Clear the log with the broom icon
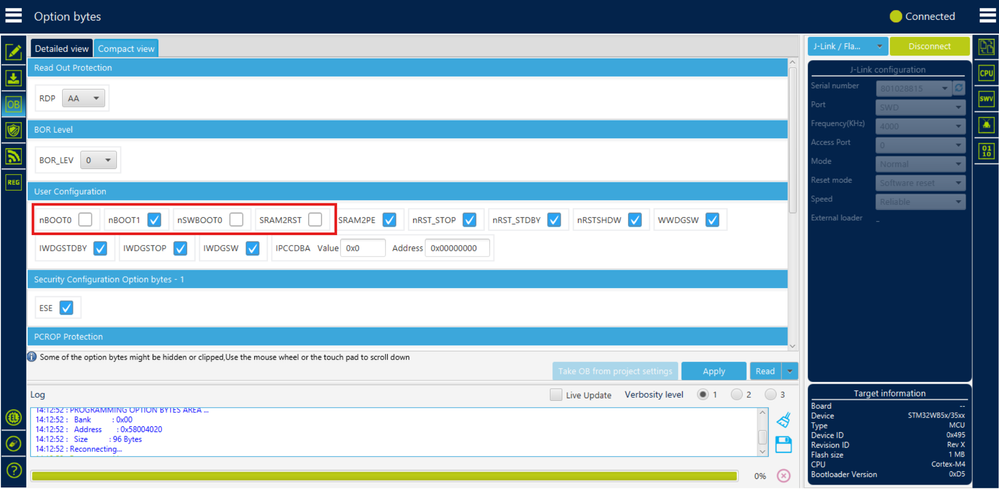Viewport: 999px width, 489px height. pyautogui.click(x=784, y=420)
